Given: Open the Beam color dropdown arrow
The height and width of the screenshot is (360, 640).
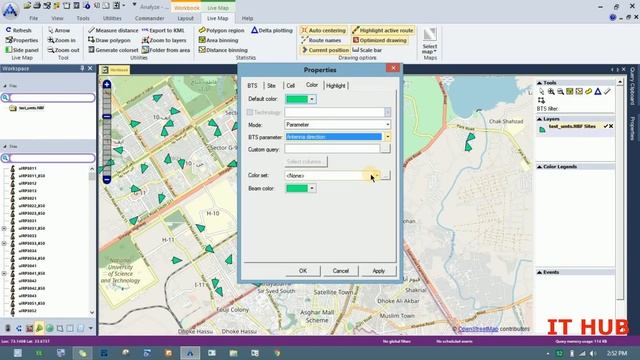Looking at the screenshot, I should point(312,188).
